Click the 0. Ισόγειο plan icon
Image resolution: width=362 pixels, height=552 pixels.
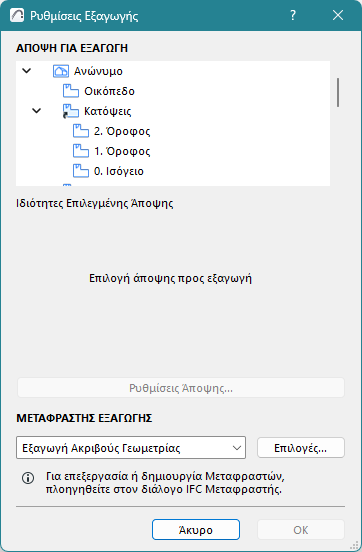[x=81, y=171]
